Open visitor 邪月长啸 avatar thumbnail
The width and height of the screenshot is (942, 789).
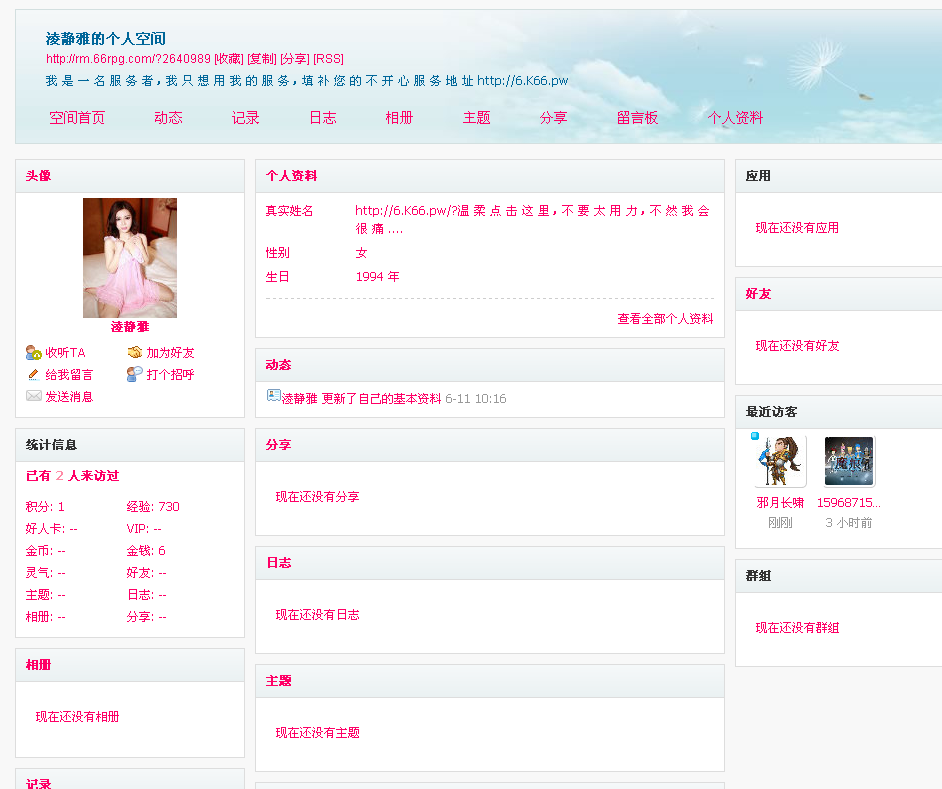(780, 462)
